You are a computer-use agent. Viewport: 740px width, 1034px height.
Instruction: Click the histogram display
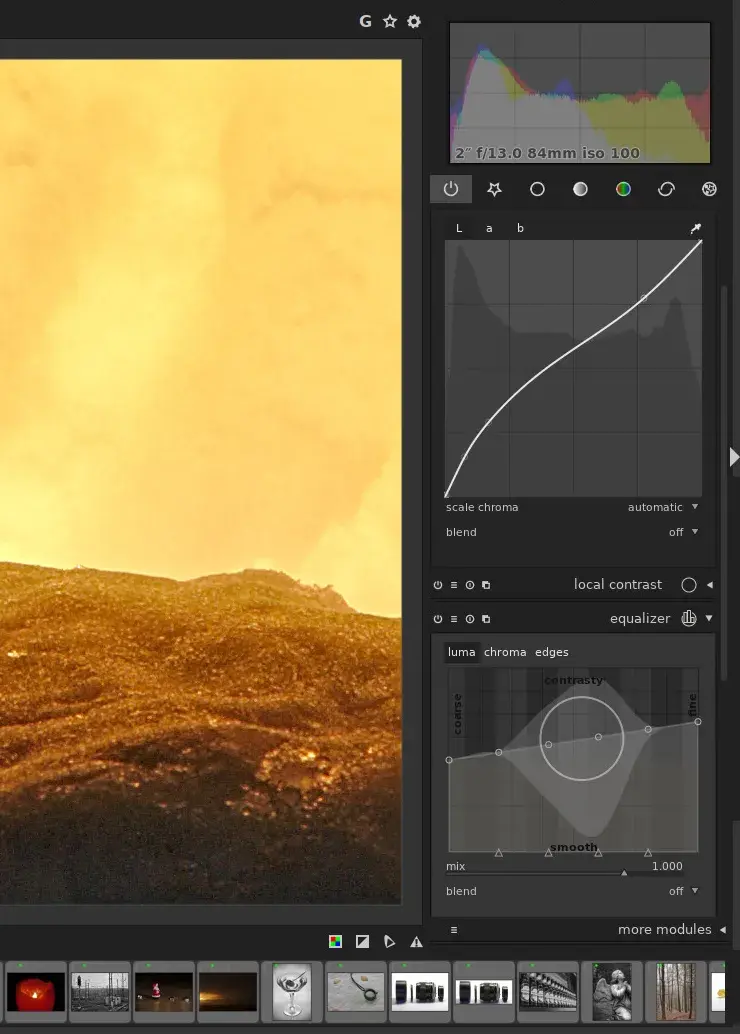click(x=580, y=93)
